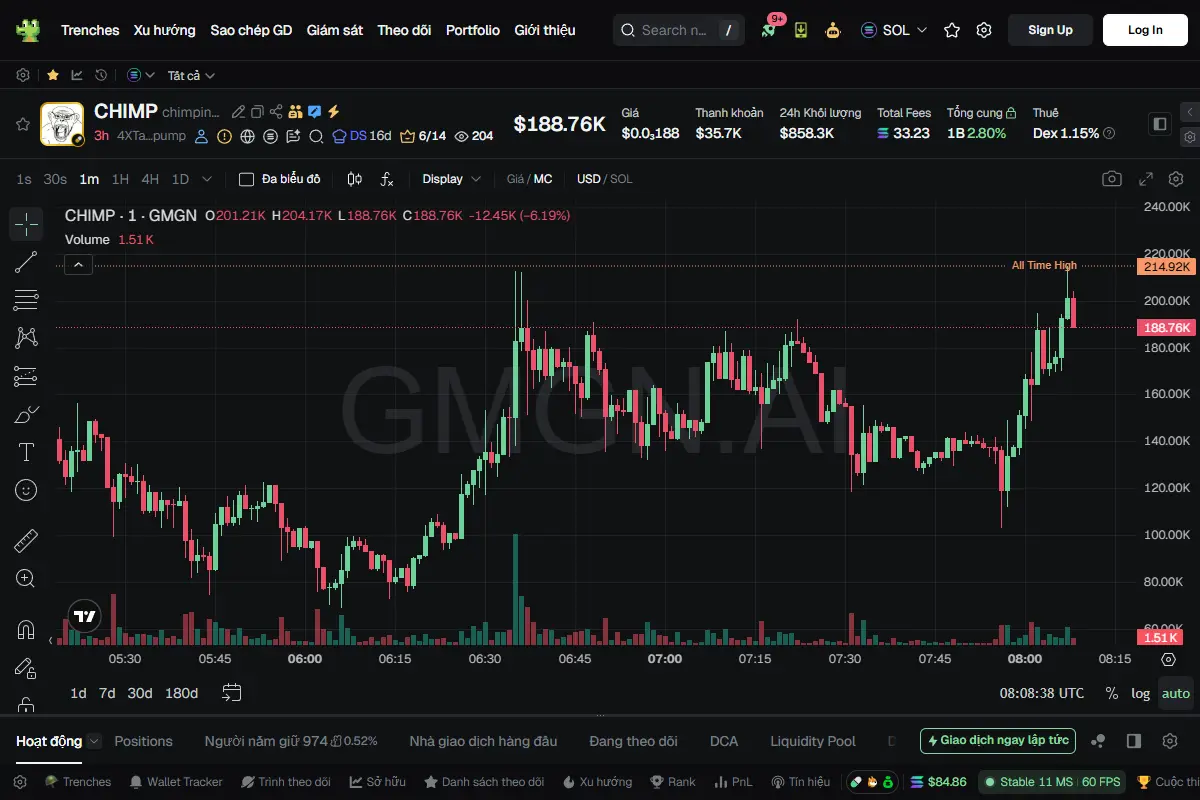Image resolution: width=1200 pixels, height=800 pixels.
Task: Open the SOL chain selector
Action: point(894,30)
